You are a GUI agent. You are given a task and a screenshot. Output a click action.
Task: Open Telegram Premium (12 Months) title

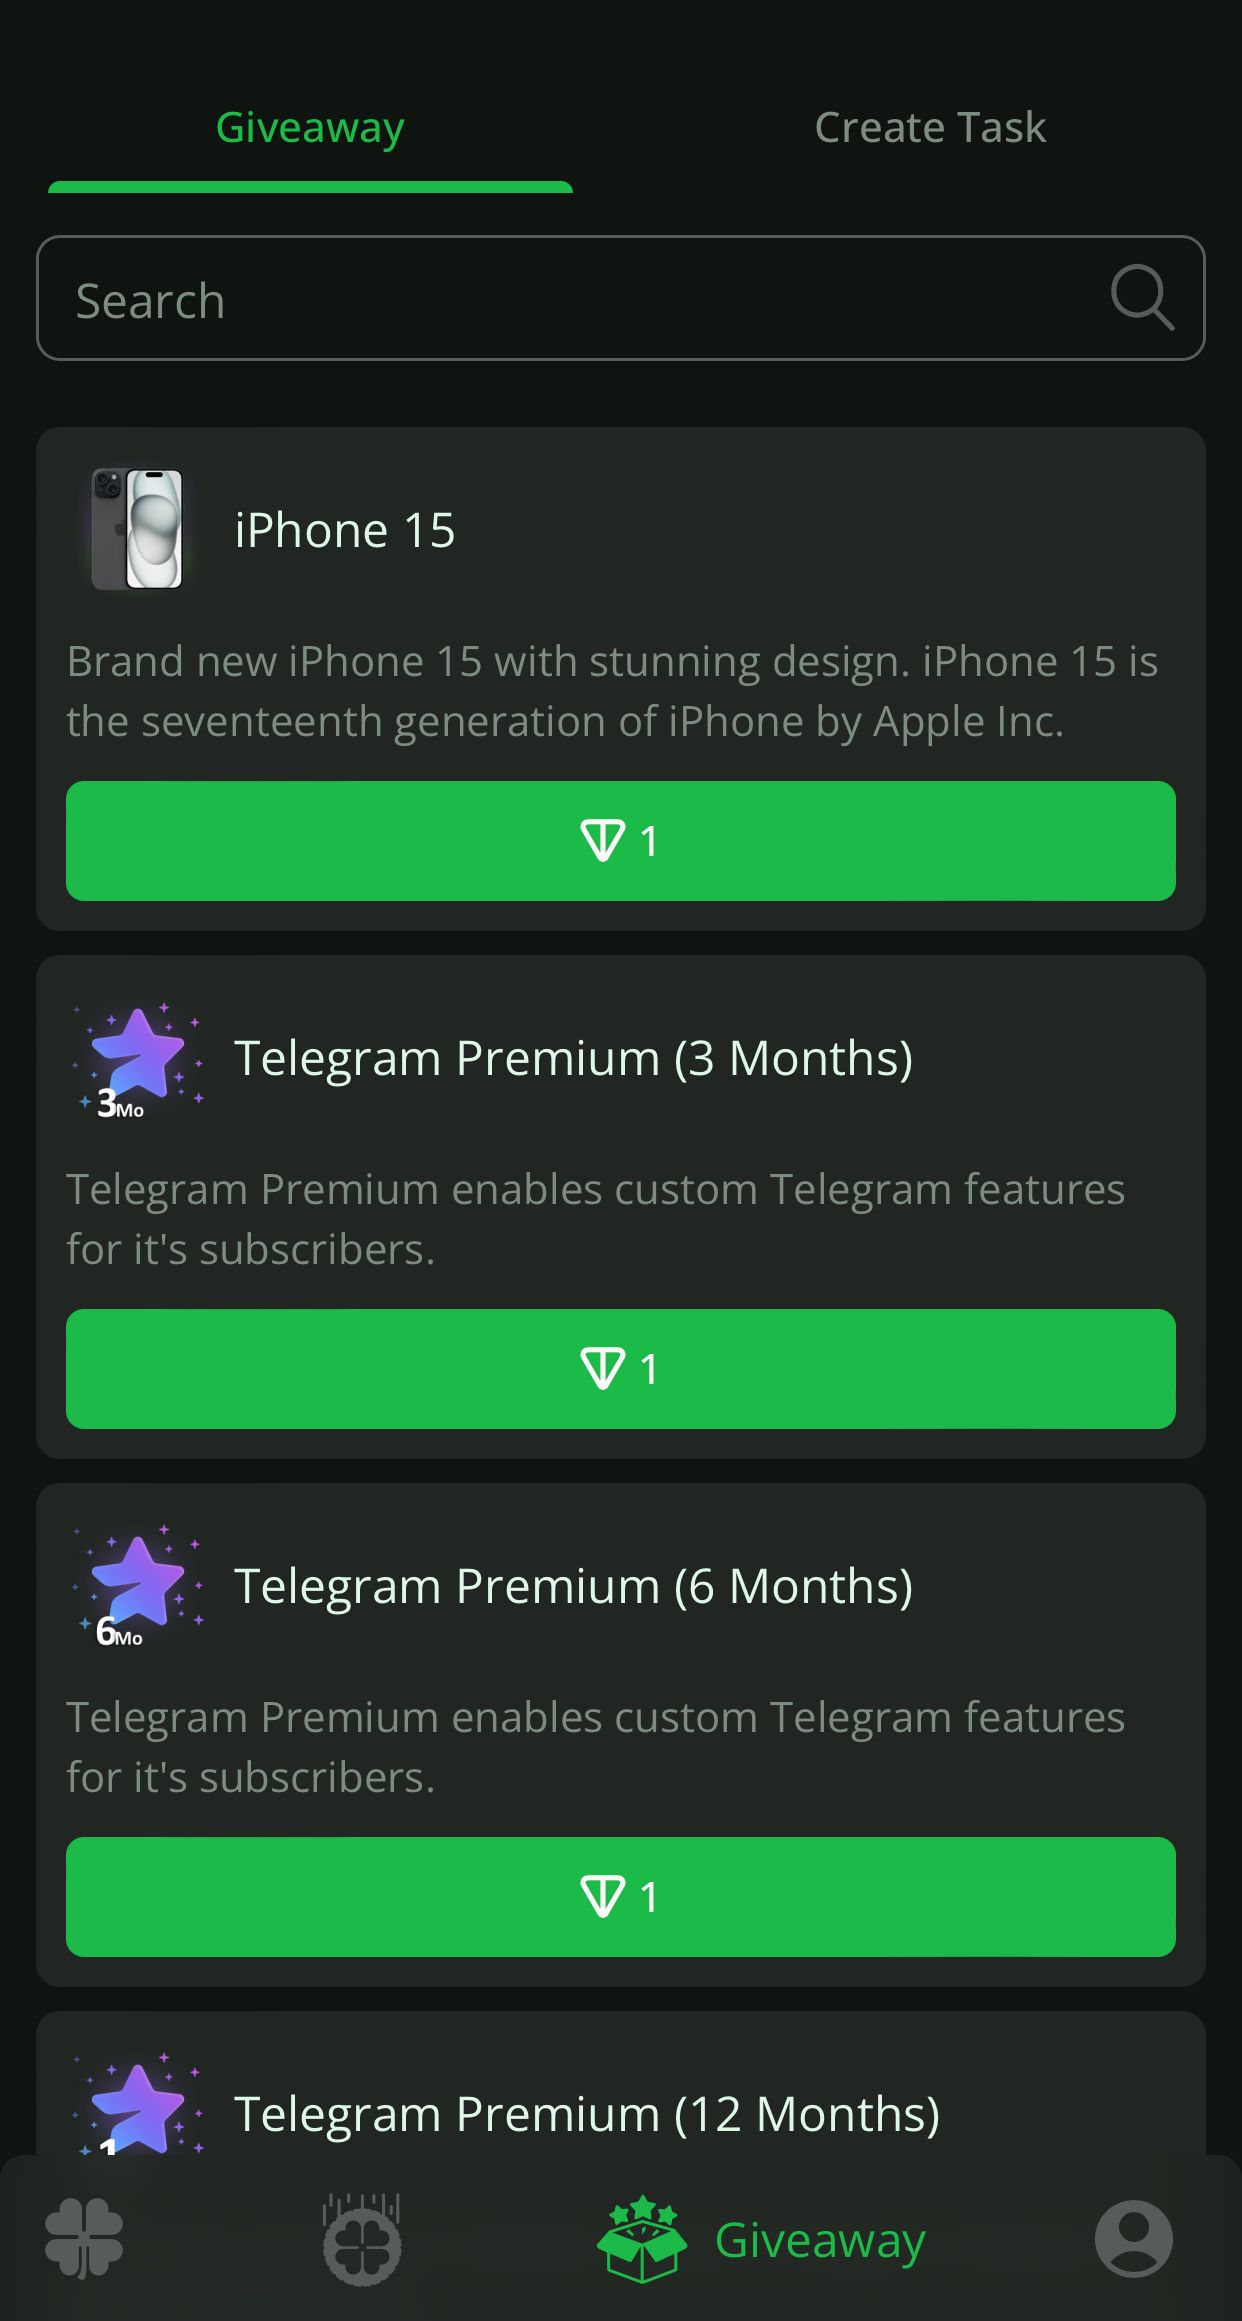(587, 2114)
